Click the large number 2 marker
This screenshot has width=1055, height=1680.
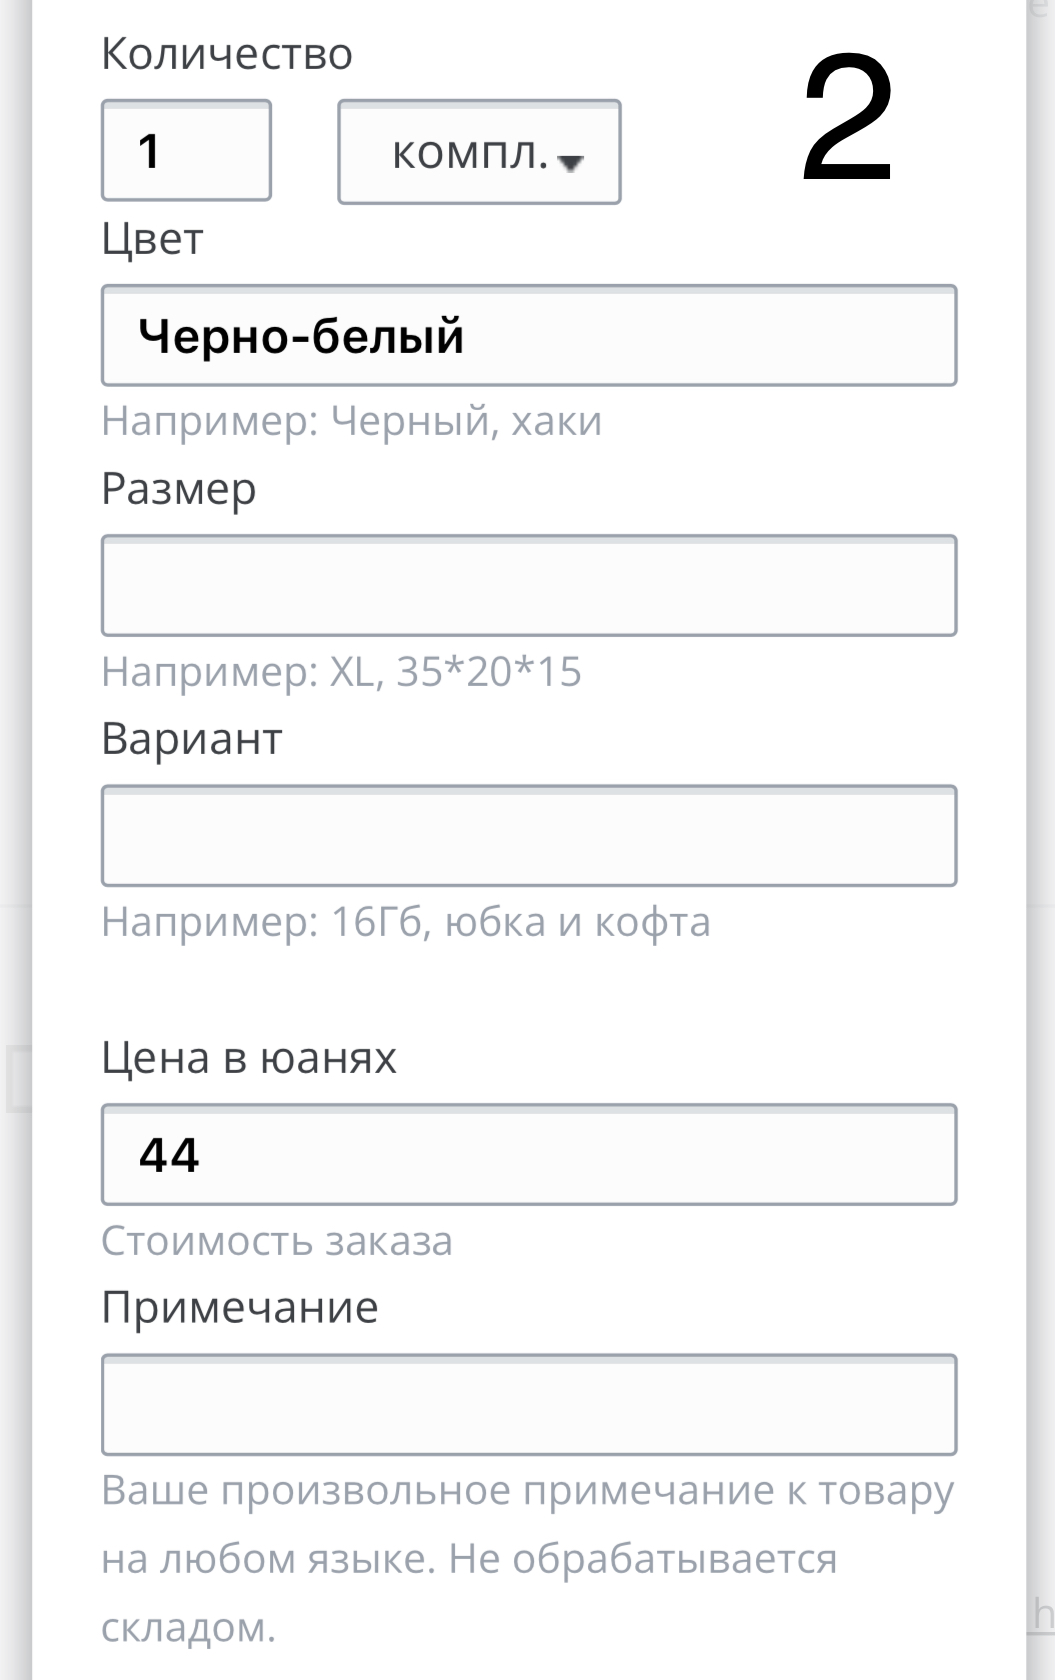click(847, 120)
